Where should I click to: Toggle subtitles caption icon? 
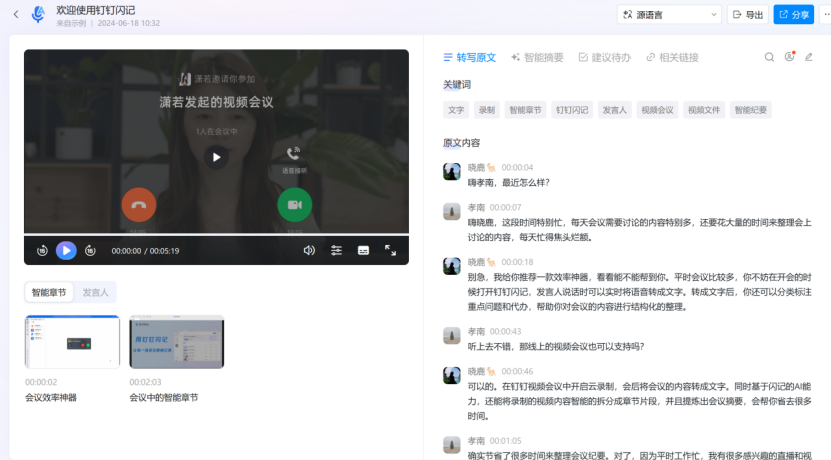(x=363, y=250)
